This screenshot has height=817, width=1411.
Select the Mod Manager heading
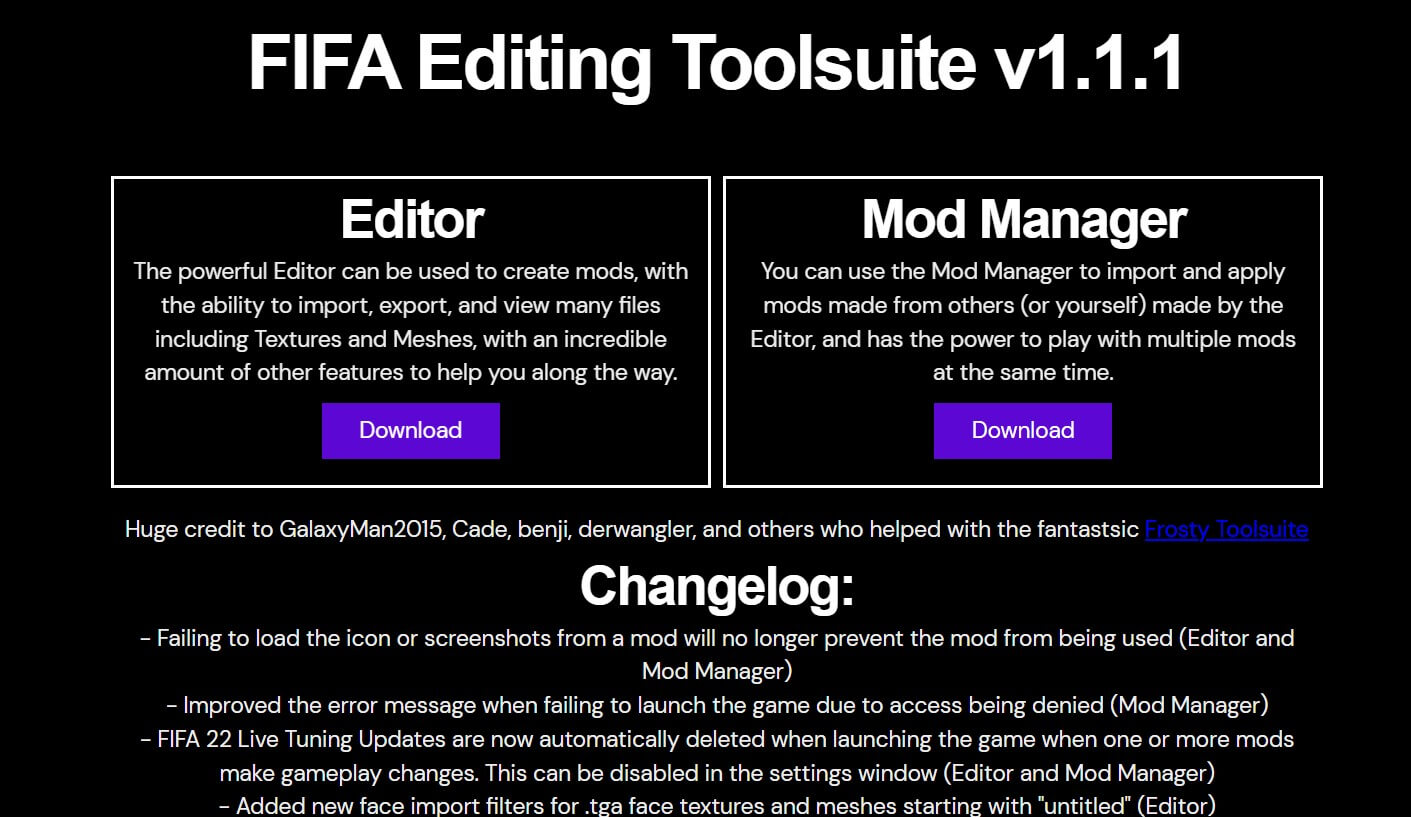click(1023, 219)
